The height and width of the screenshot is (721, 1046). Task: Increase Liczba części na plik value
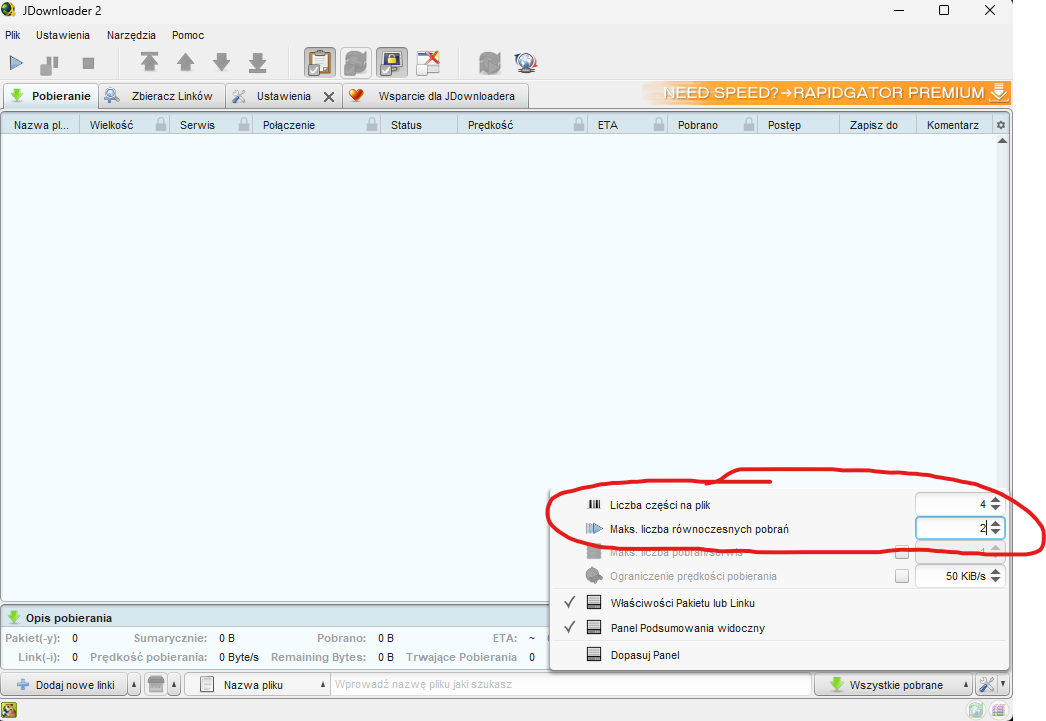click(x=996, y=500)
